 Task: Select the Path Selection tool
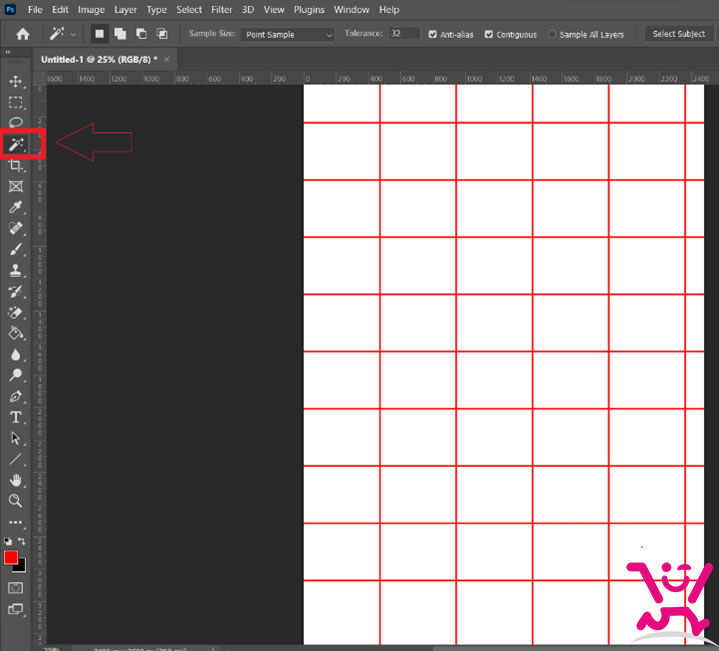[16, 438]
